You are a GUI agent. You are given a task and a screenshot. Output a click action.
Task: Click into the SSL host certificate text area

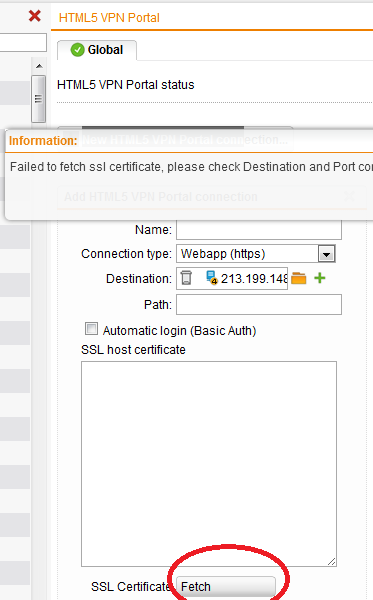(x=209, y=464)
